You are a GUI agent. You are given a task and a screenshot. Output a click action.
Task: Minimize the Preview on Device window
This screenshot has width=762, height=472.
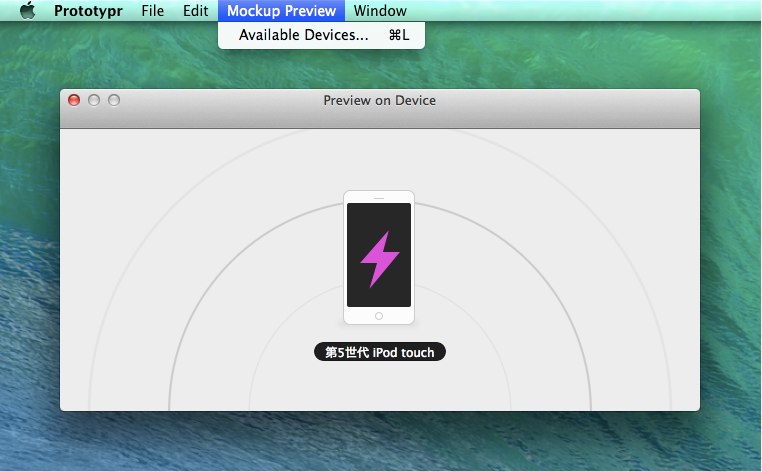tap(94, 100)
